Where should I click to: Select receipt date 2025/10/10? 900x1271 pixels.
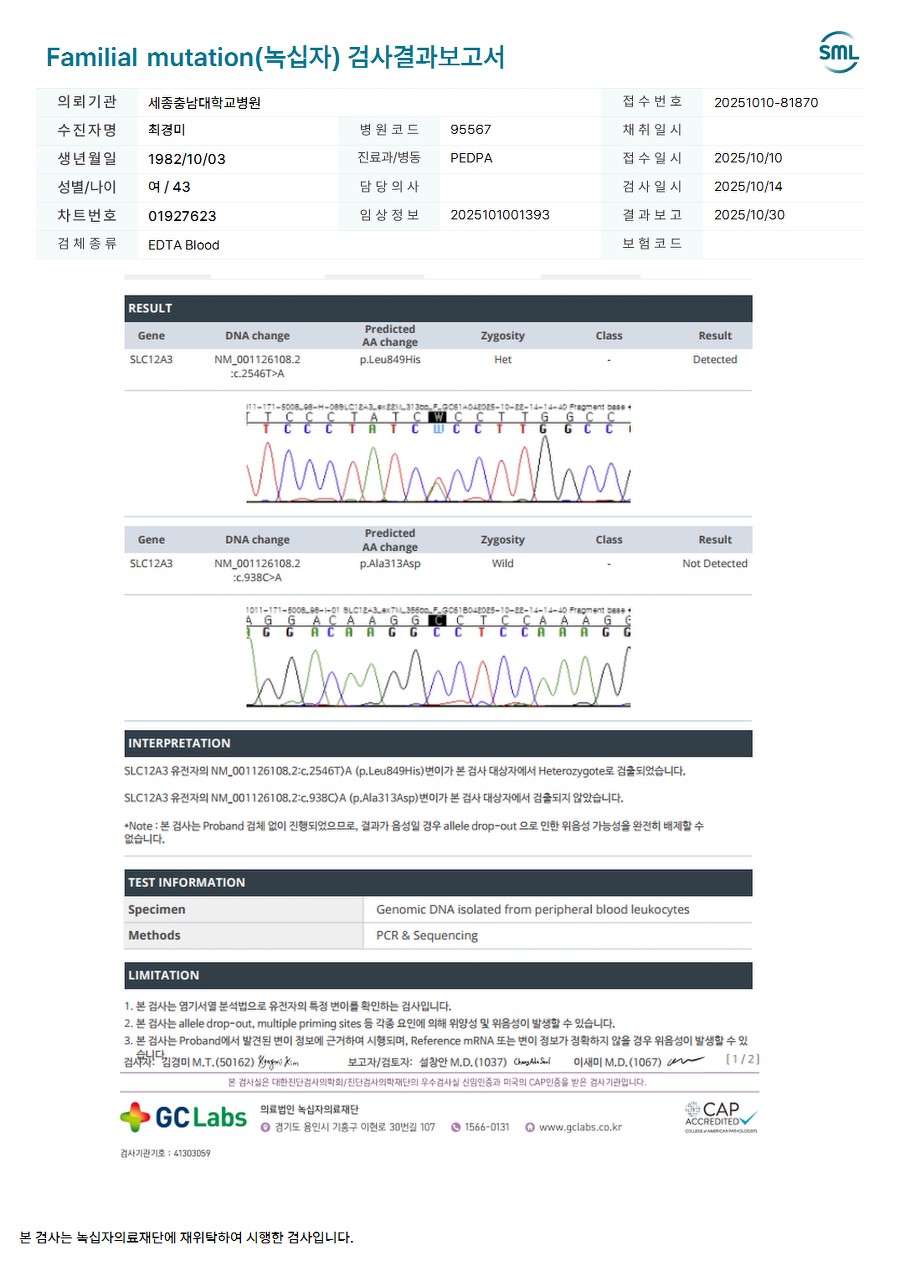[748, 158]
